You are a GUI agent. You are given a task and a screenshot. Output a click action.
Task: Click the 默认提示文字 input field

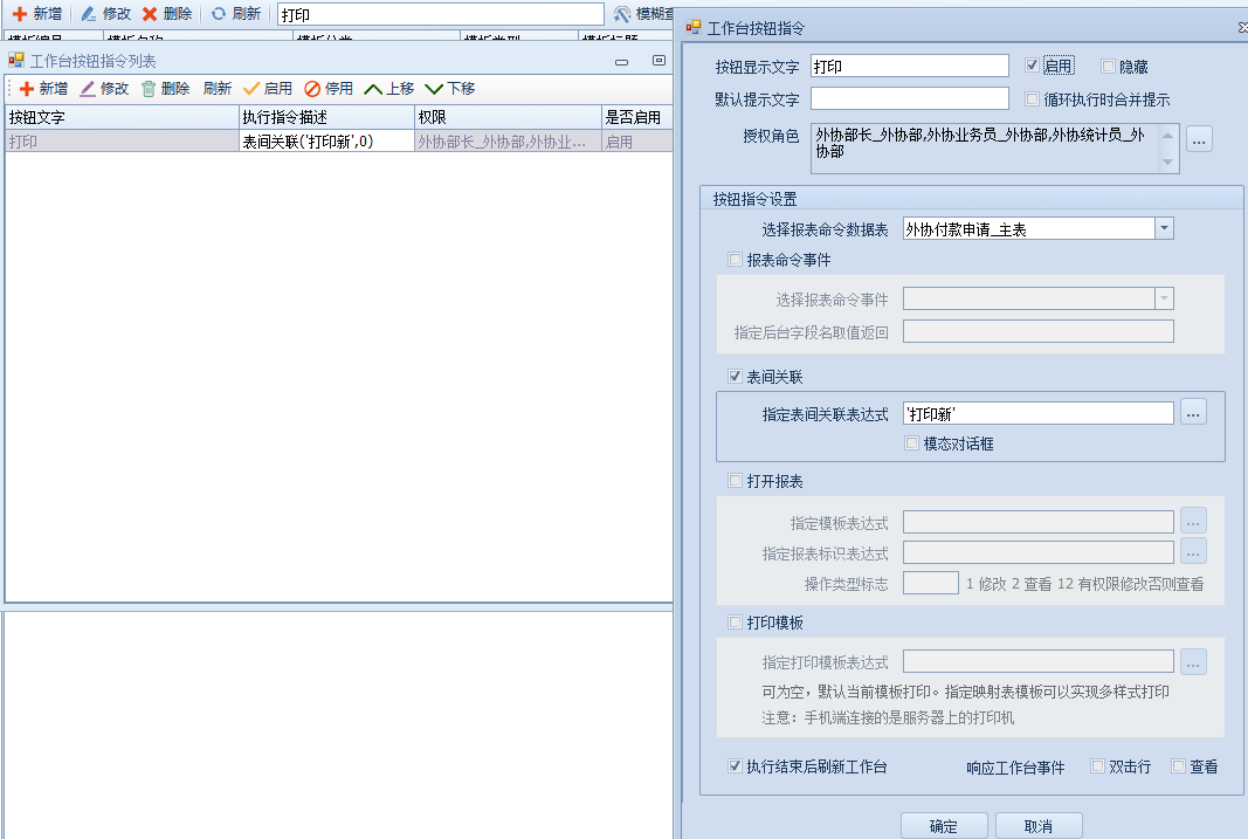coord(909,99)
